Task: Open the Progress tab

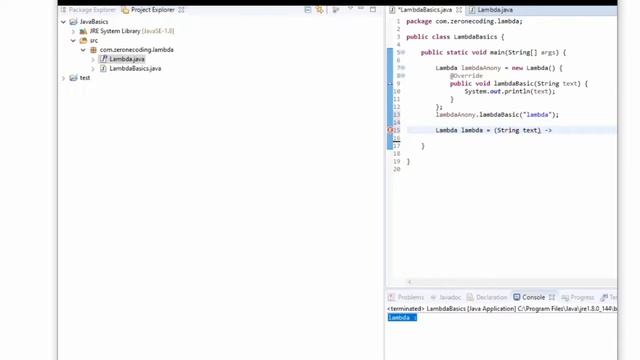Action: pos(578,297)
